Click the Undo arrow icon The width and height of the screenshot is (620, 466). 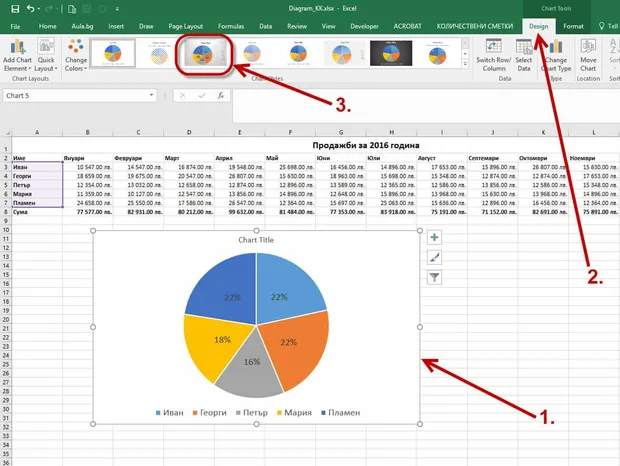tap(30, 8)
